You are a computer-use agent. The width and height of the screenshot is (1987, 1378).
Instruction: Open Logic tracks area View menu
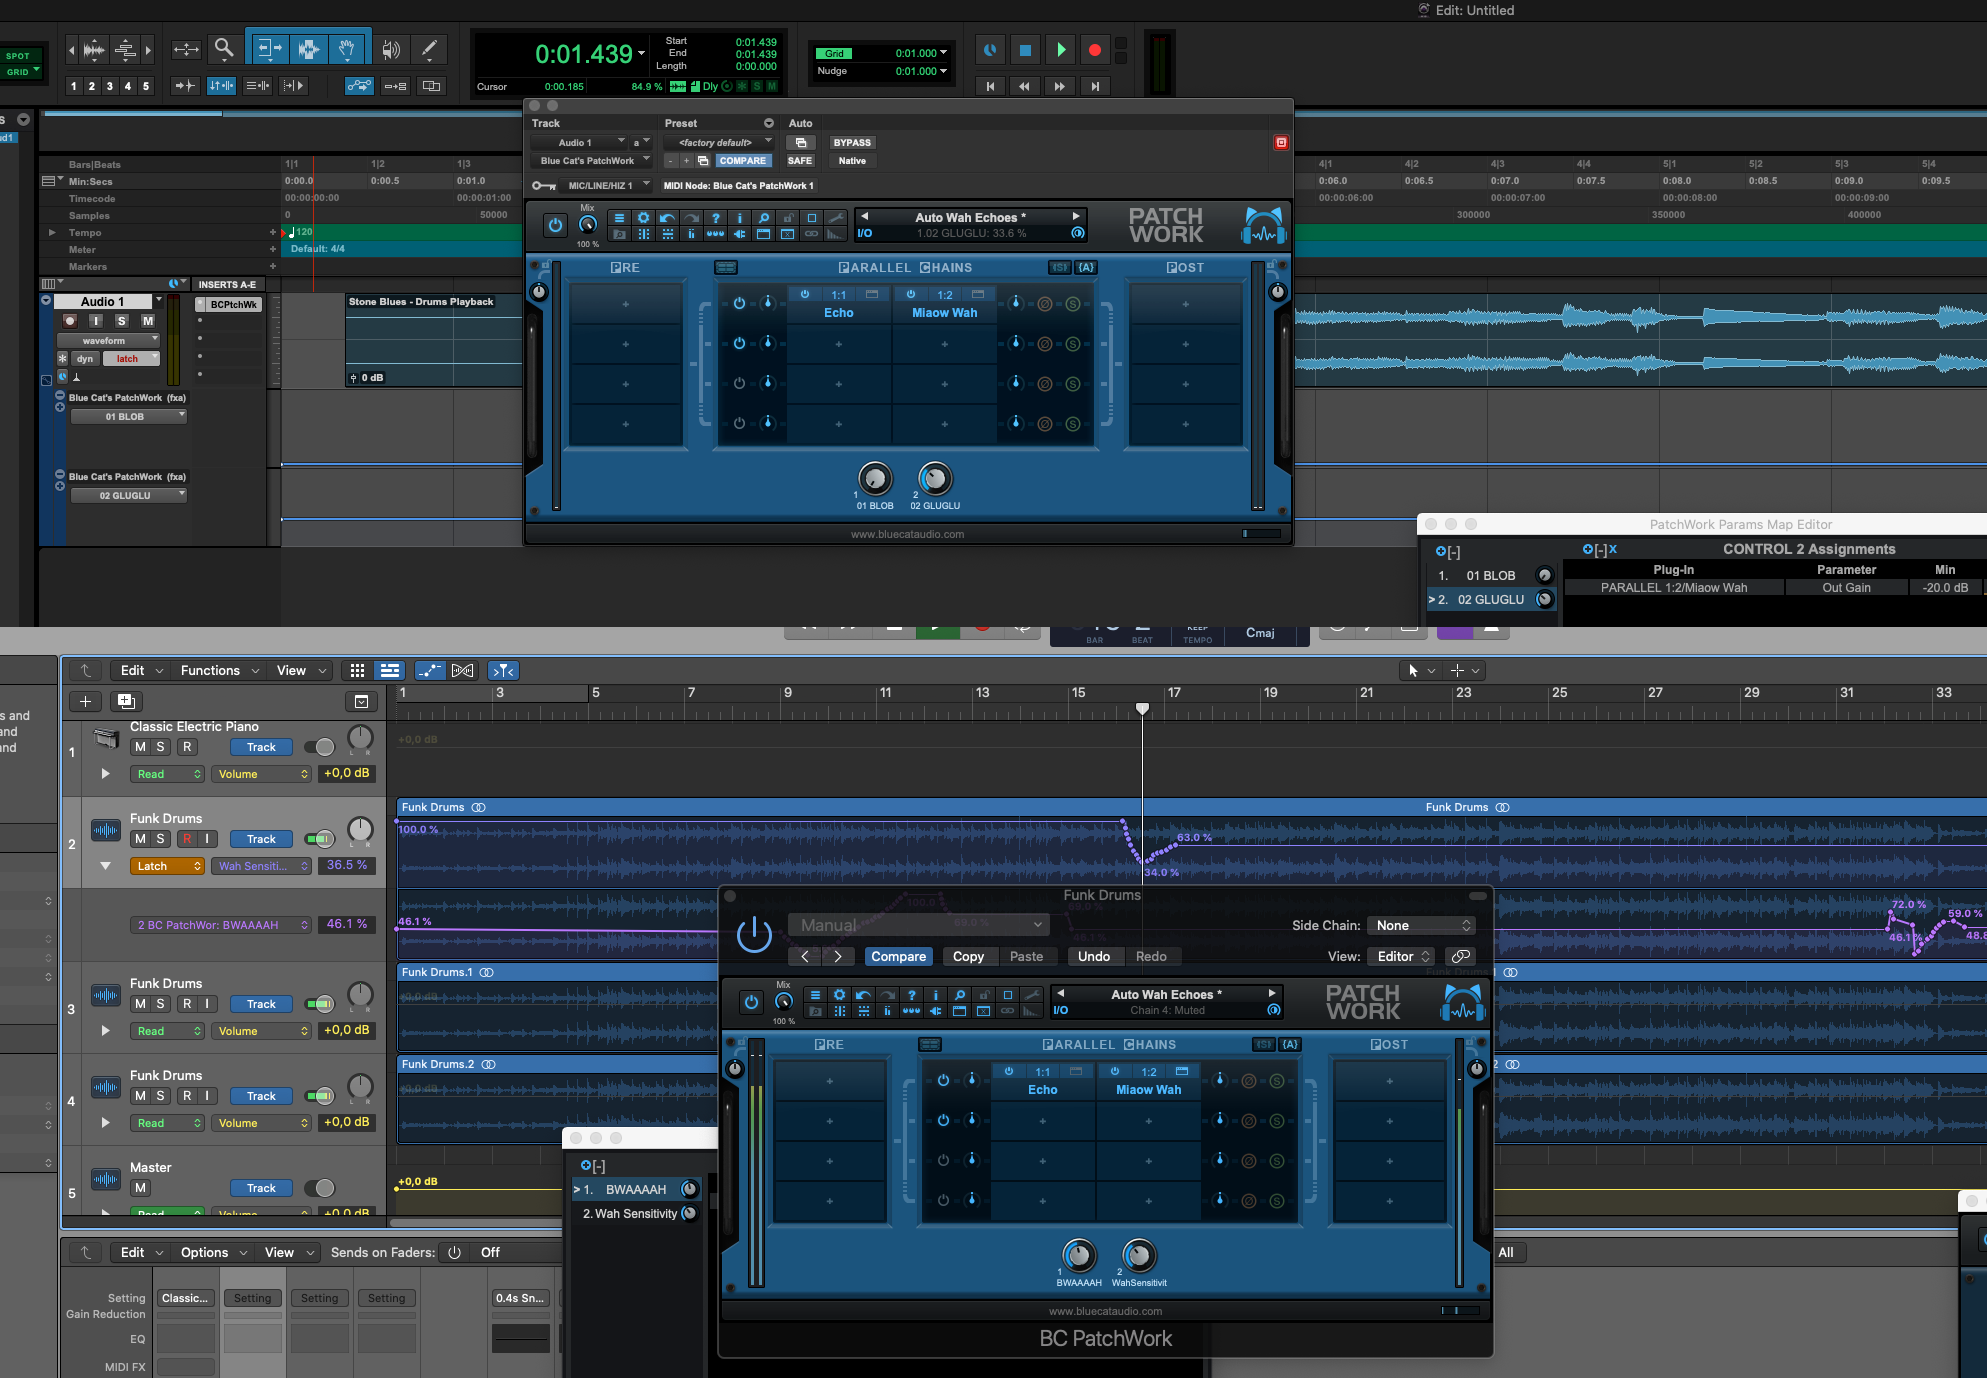click(302, 671)
